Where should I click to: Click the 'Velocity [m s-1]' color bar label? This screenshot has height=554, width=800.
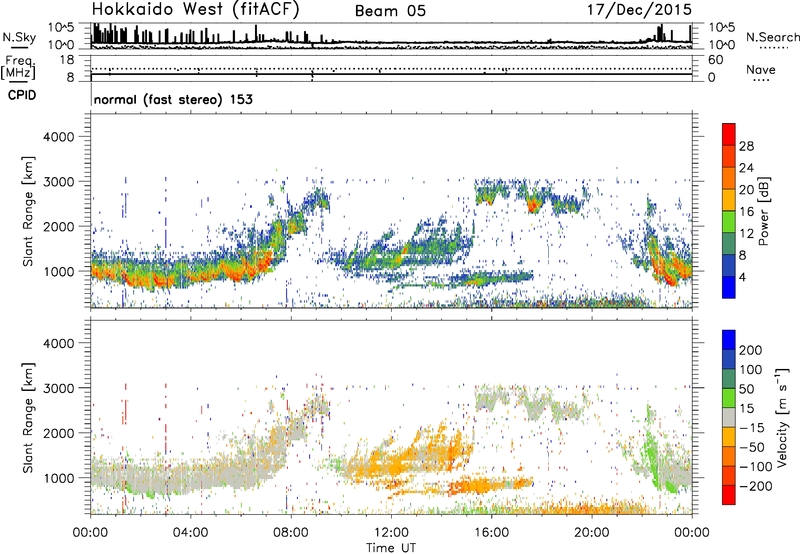coord(782,417)
